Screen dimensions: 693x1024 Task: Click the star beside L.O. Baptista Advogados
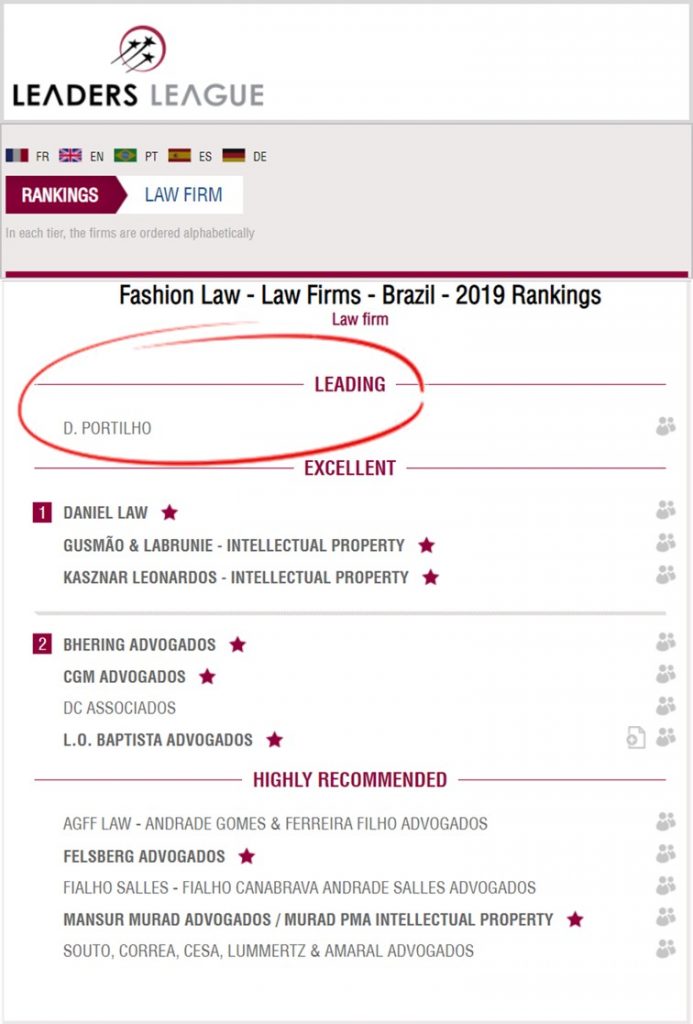pos(275,740)
